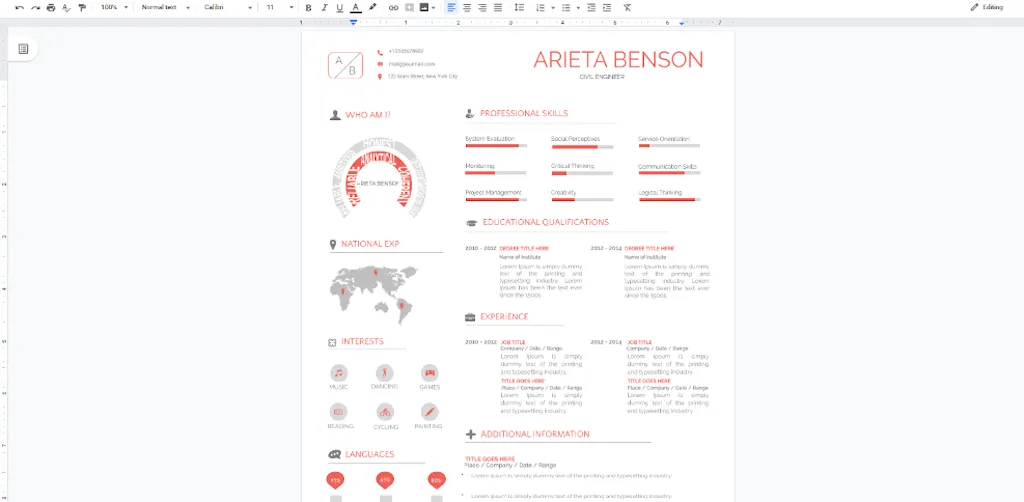Viewport: 1024px width, 502px height.
Task: Run the spelling and grammar check
Action: 66,7
